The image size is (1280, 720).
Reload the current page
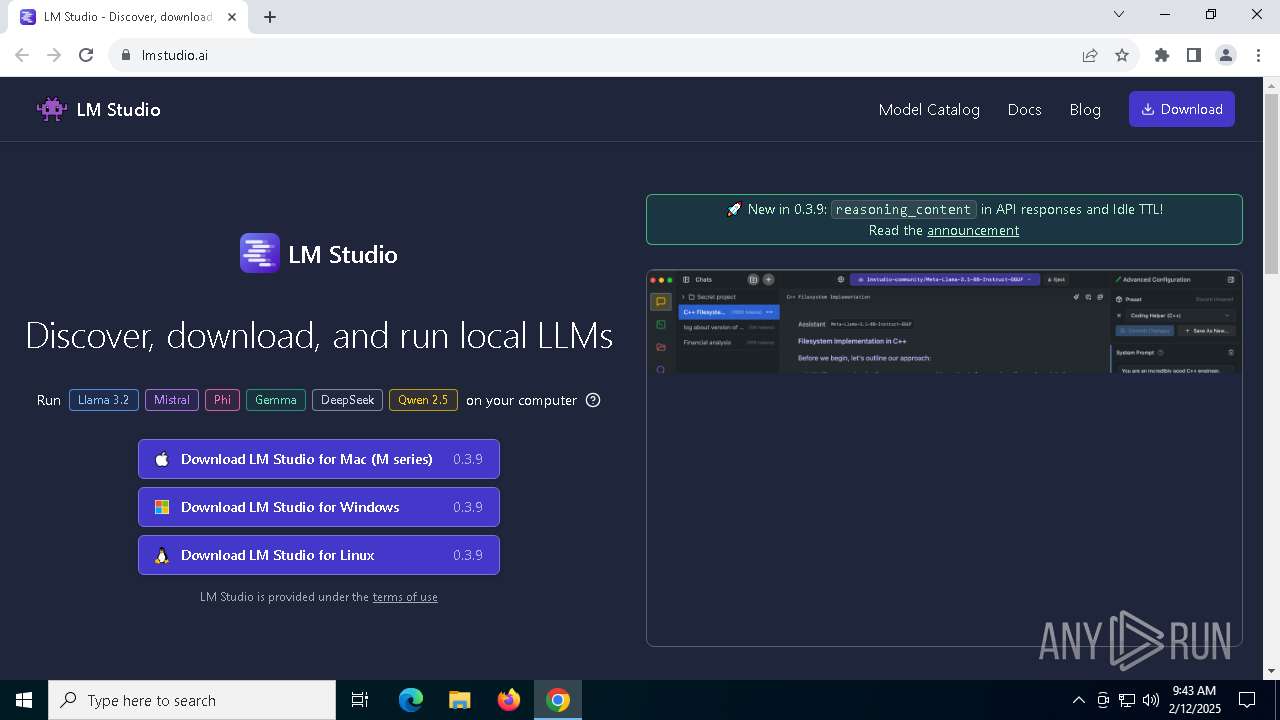click(x=86, y=55)
